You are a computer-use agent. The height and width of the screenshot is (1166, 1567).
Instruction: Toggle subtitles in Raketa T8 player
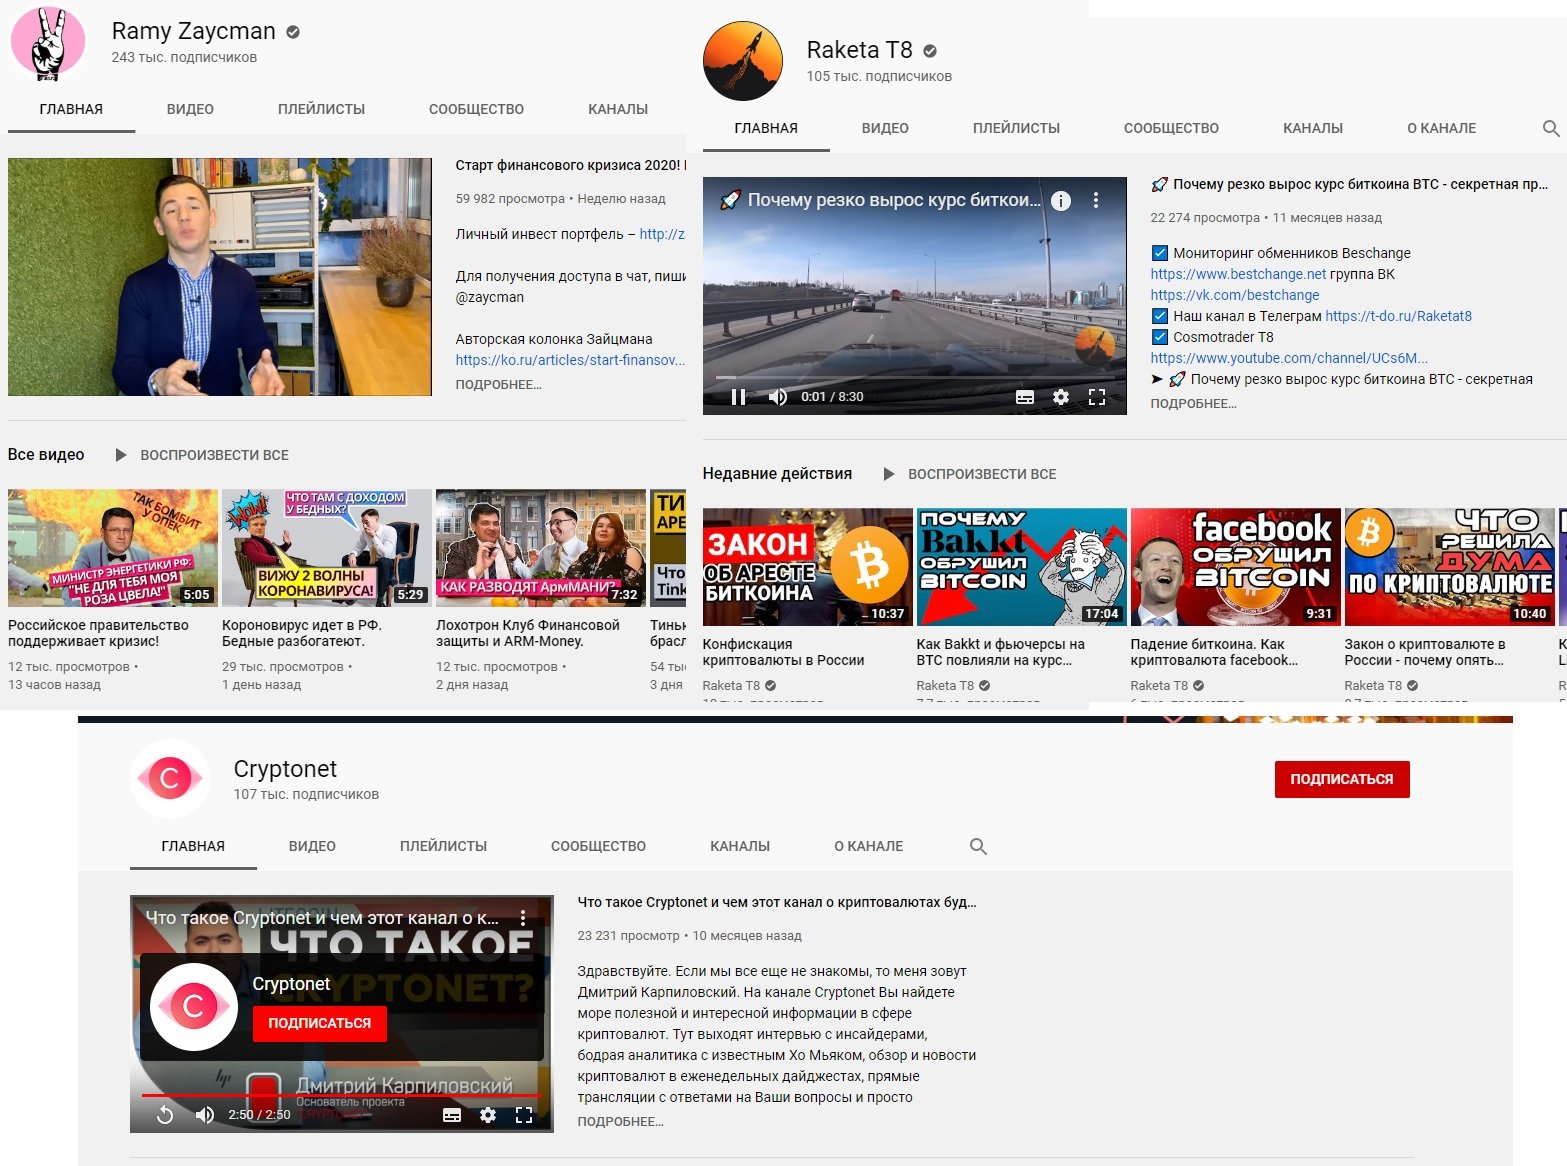(x=1025, y=397)
